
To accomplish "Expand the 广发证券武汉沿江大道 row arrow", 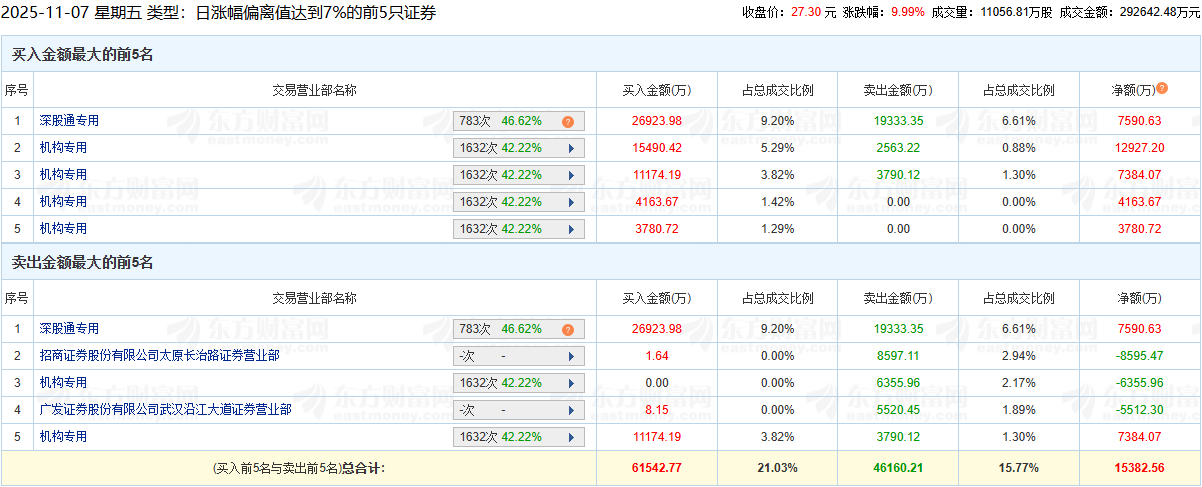I will [x=571, y=410].
